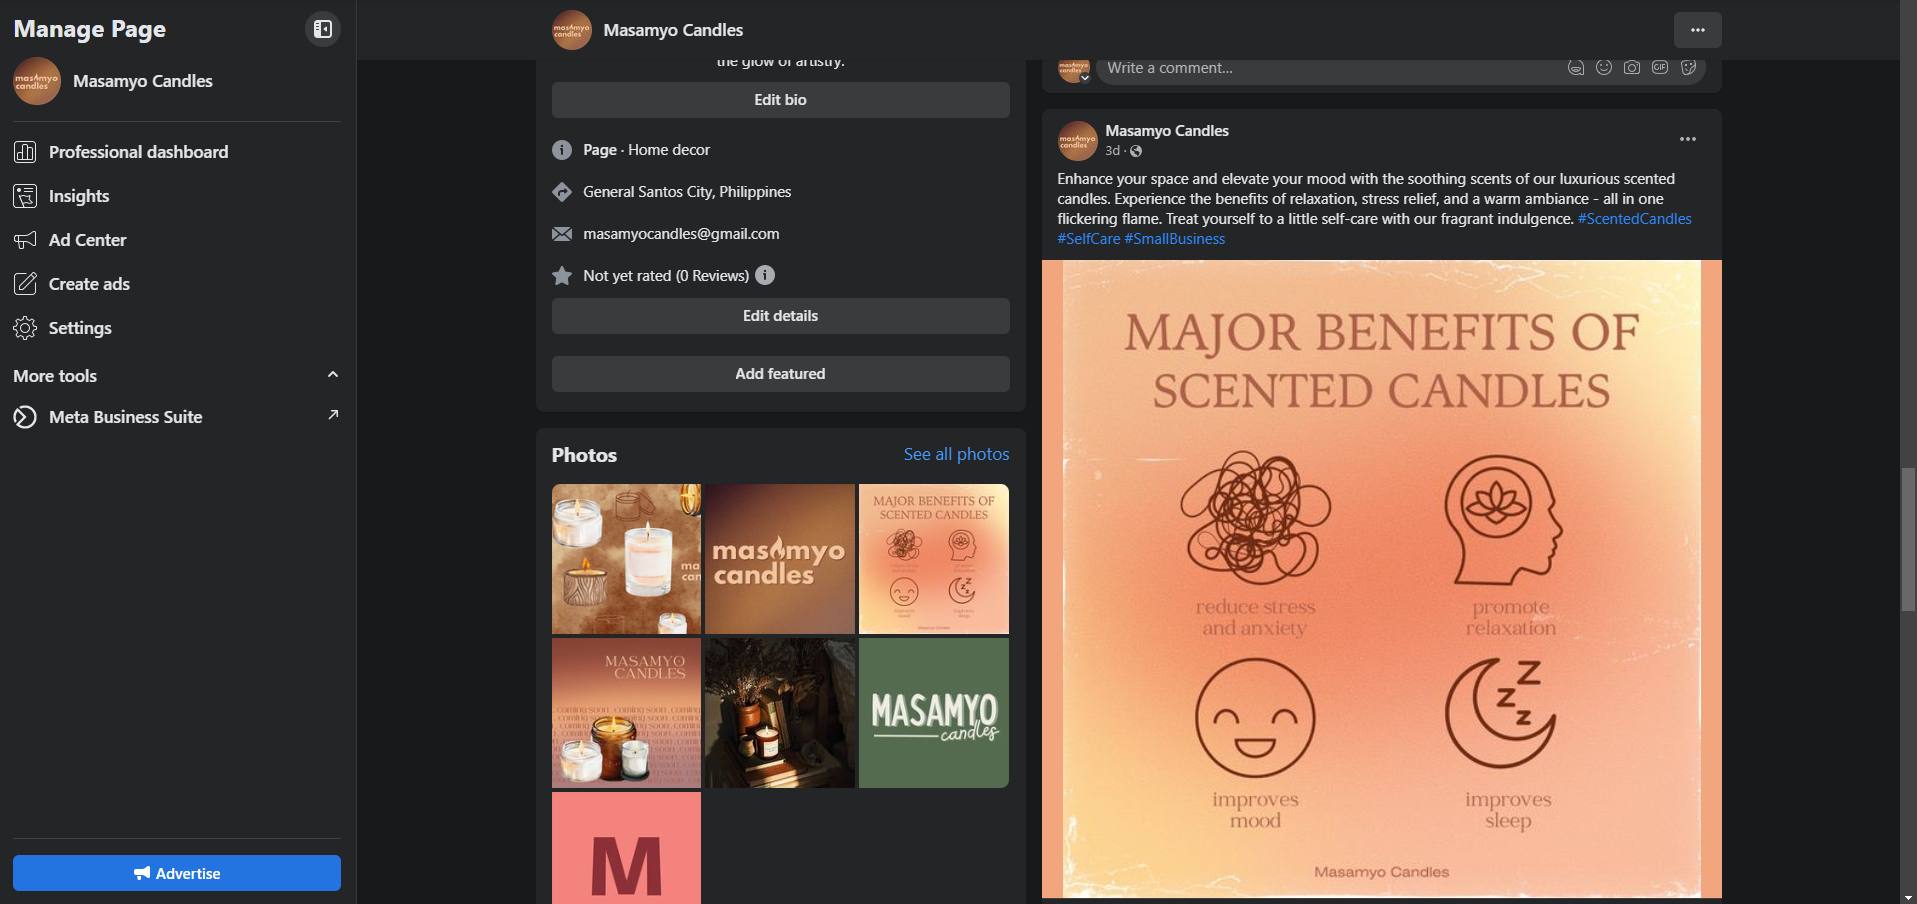The height and width of the screenshot is (904, 1917).
Task: Click the page vertical scrollbar thumb
Action: (x=1908, y=539)
